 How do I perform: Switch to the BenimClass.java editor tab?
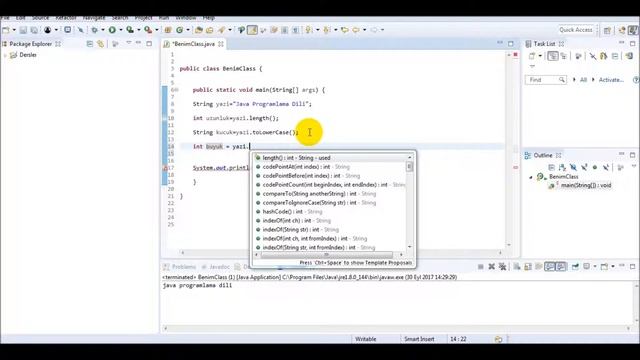tap(194, 44)
